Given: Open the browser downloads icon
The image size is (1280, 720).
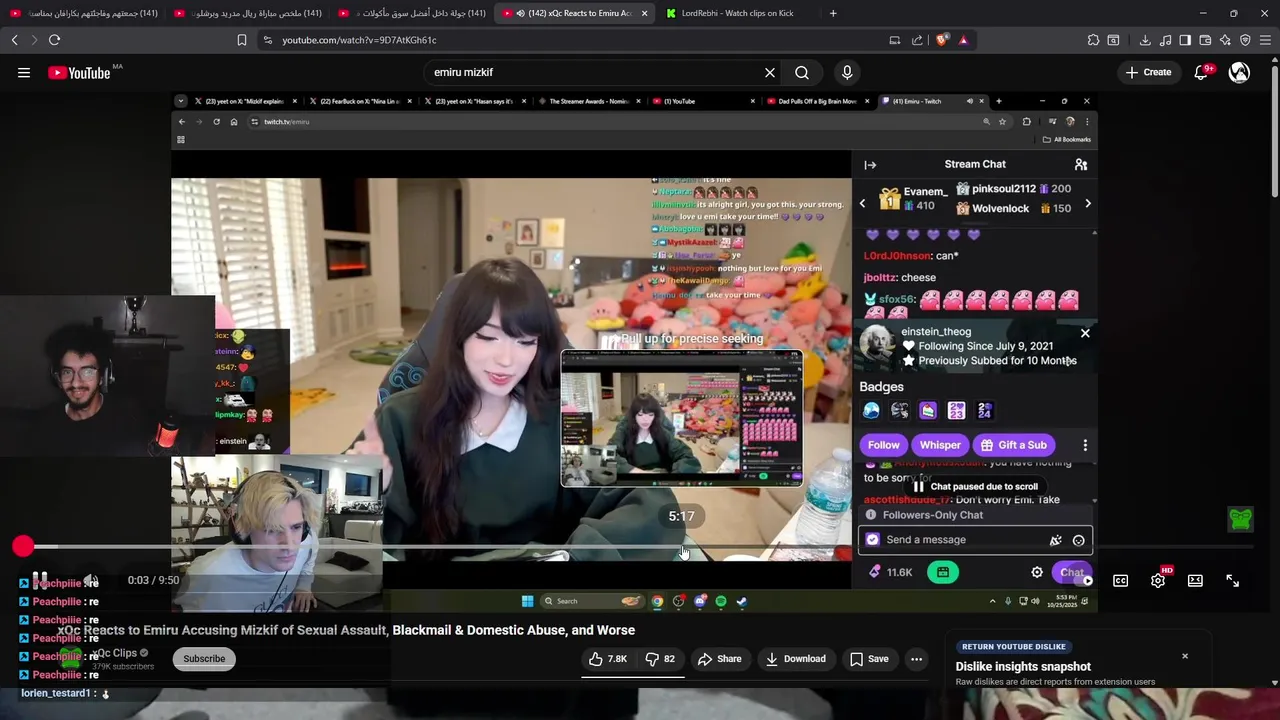Looking at the screenshot, I should coord(1145,40).
